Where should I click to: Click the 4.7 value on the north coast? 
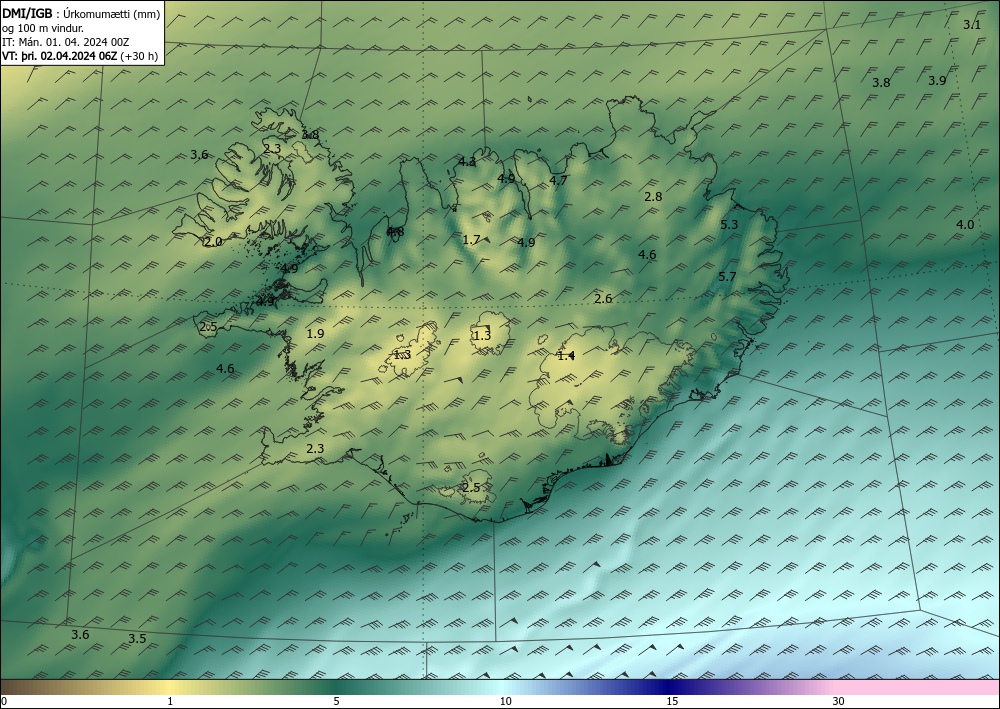tap(558, 180)
